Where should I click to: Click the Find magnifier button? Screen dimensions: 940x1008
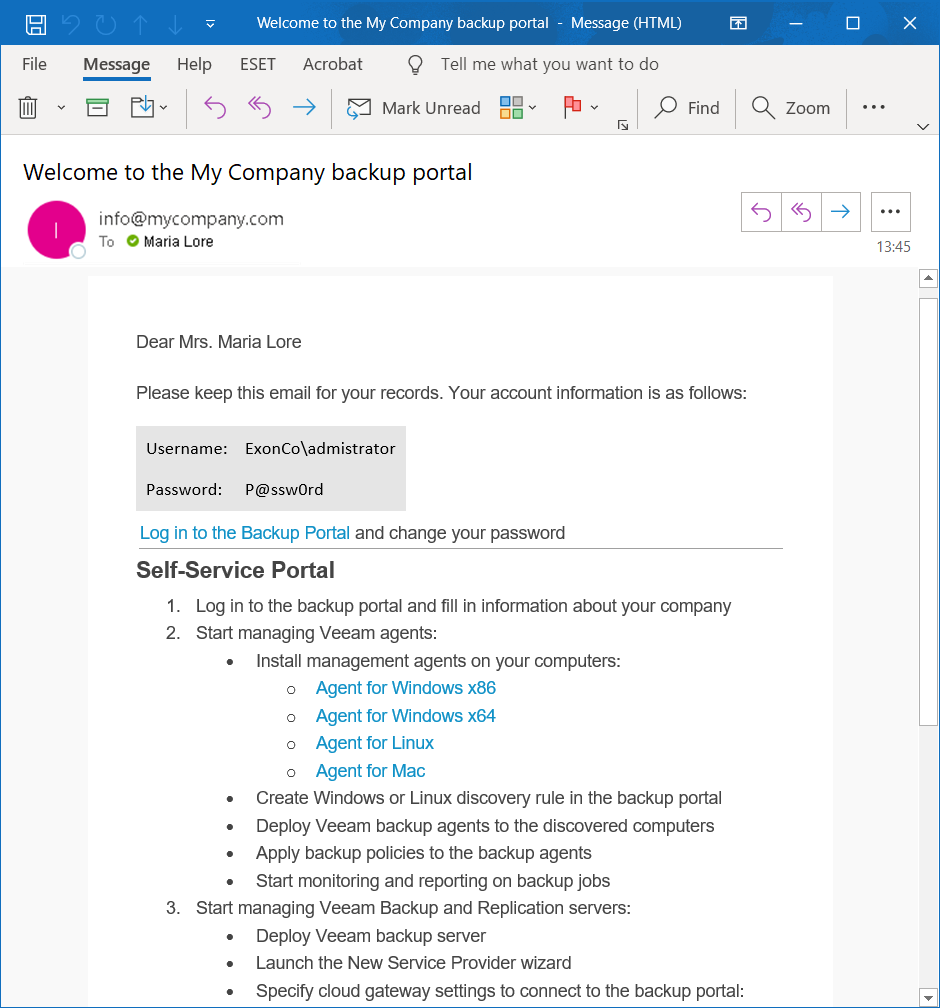(687, 107)
